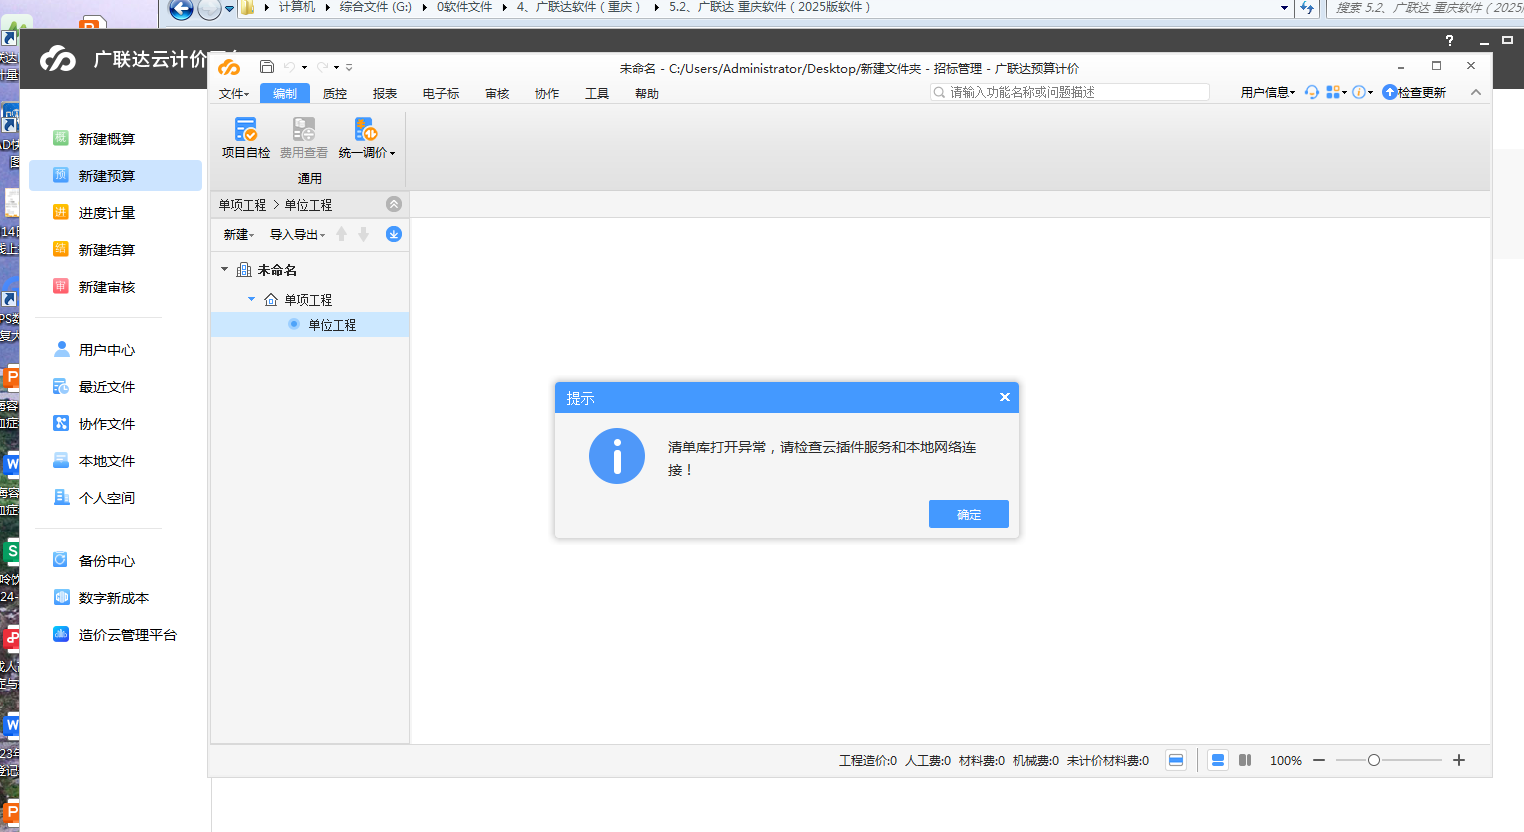Click the function search input field
1524x832 pixels.
(1069, 92)
